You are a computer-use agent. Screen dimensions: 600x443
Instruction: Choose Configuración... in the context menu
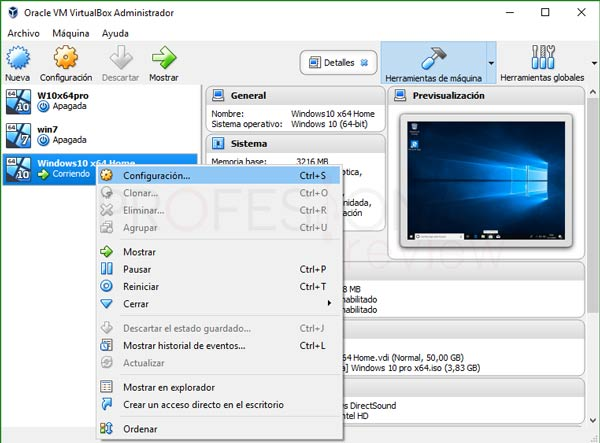219,175
